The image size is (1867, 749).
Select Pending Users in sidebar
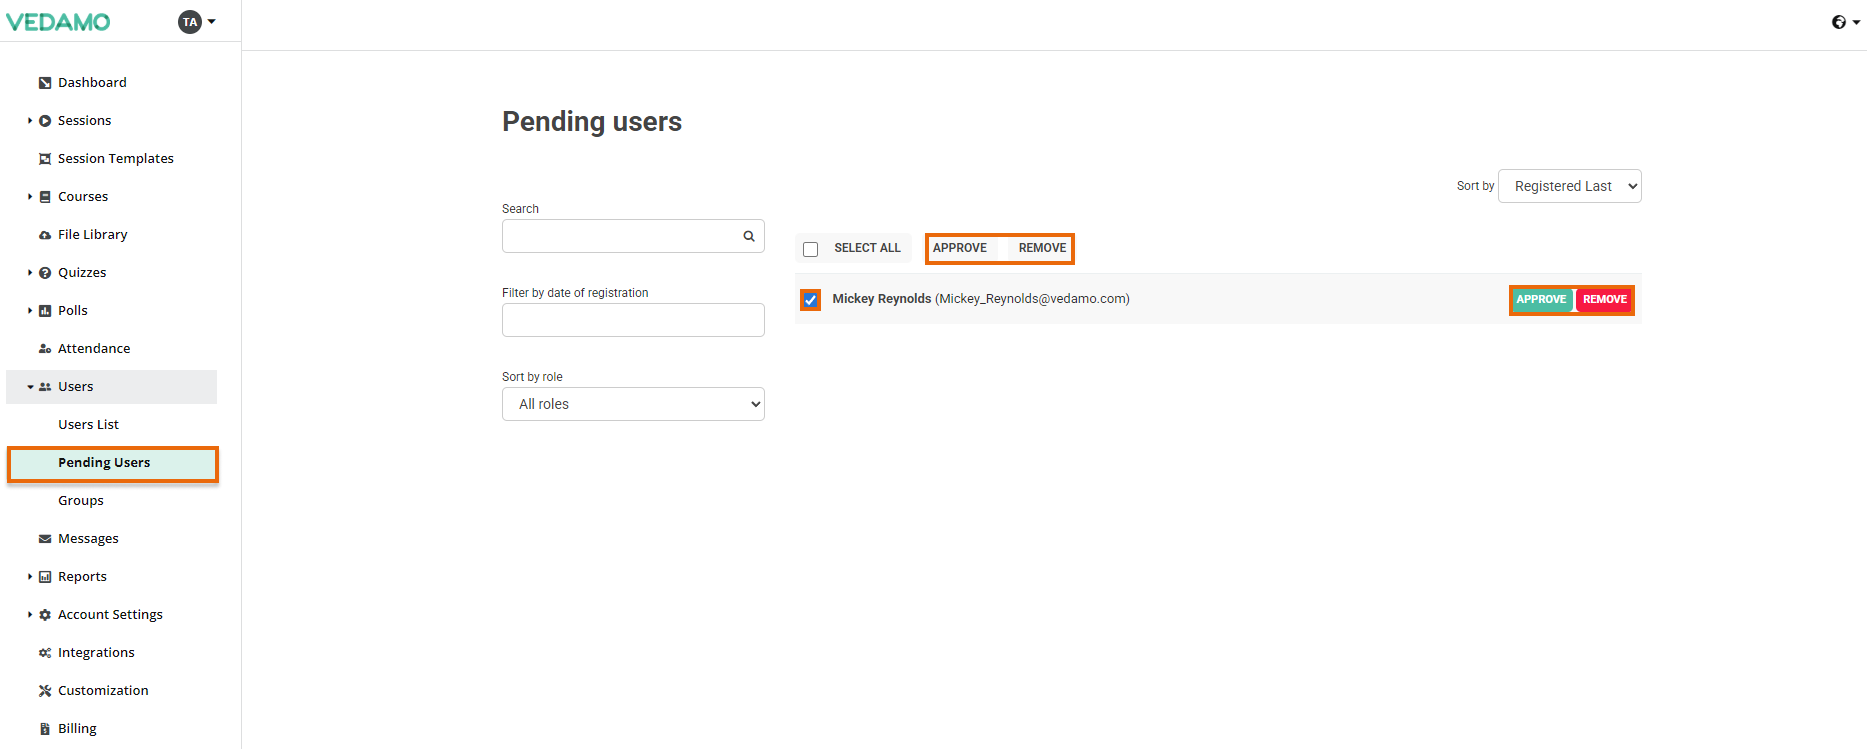[113, 464]
